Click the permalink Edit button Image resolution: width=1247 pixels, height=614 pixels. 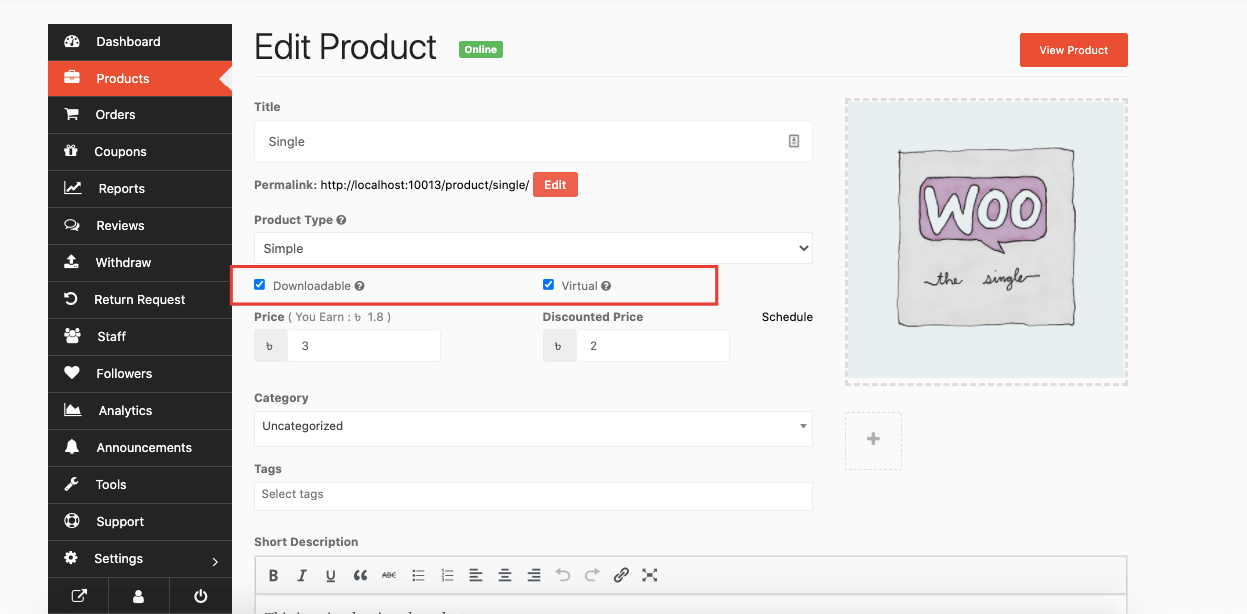[x=555, y=185]
